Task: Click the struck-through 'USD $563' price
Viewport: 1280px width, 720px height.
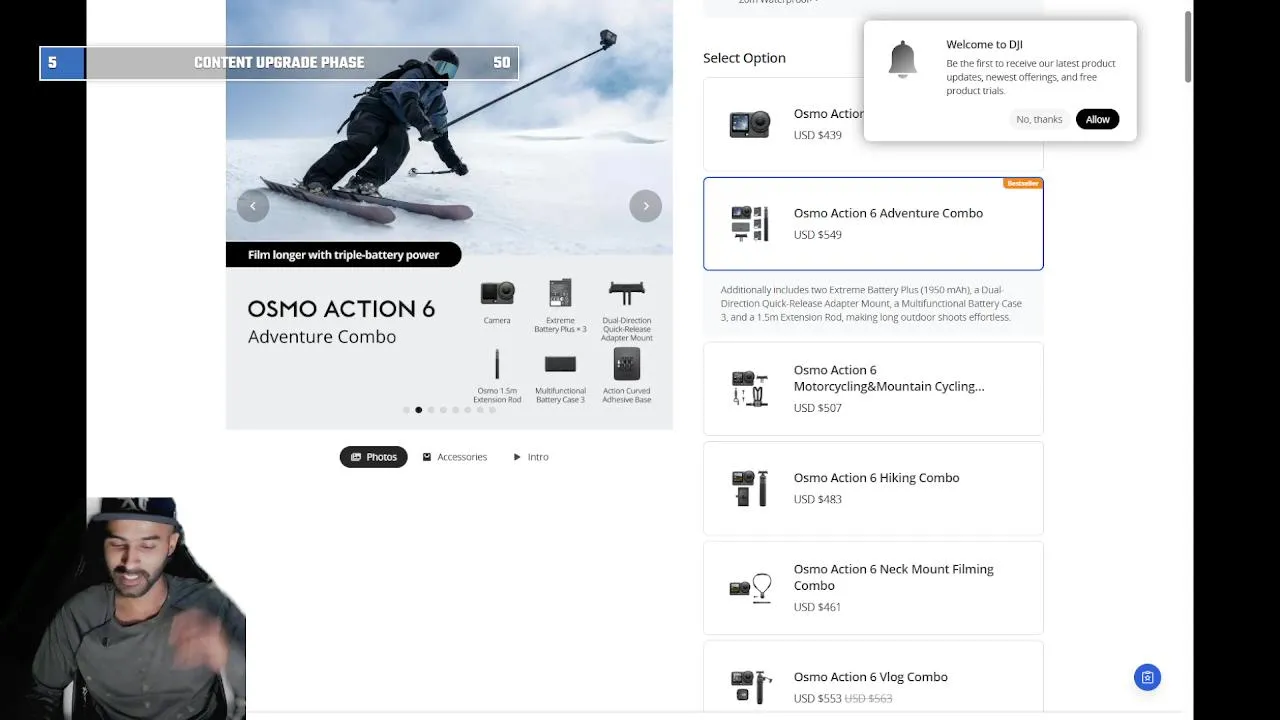Action: 868,699
